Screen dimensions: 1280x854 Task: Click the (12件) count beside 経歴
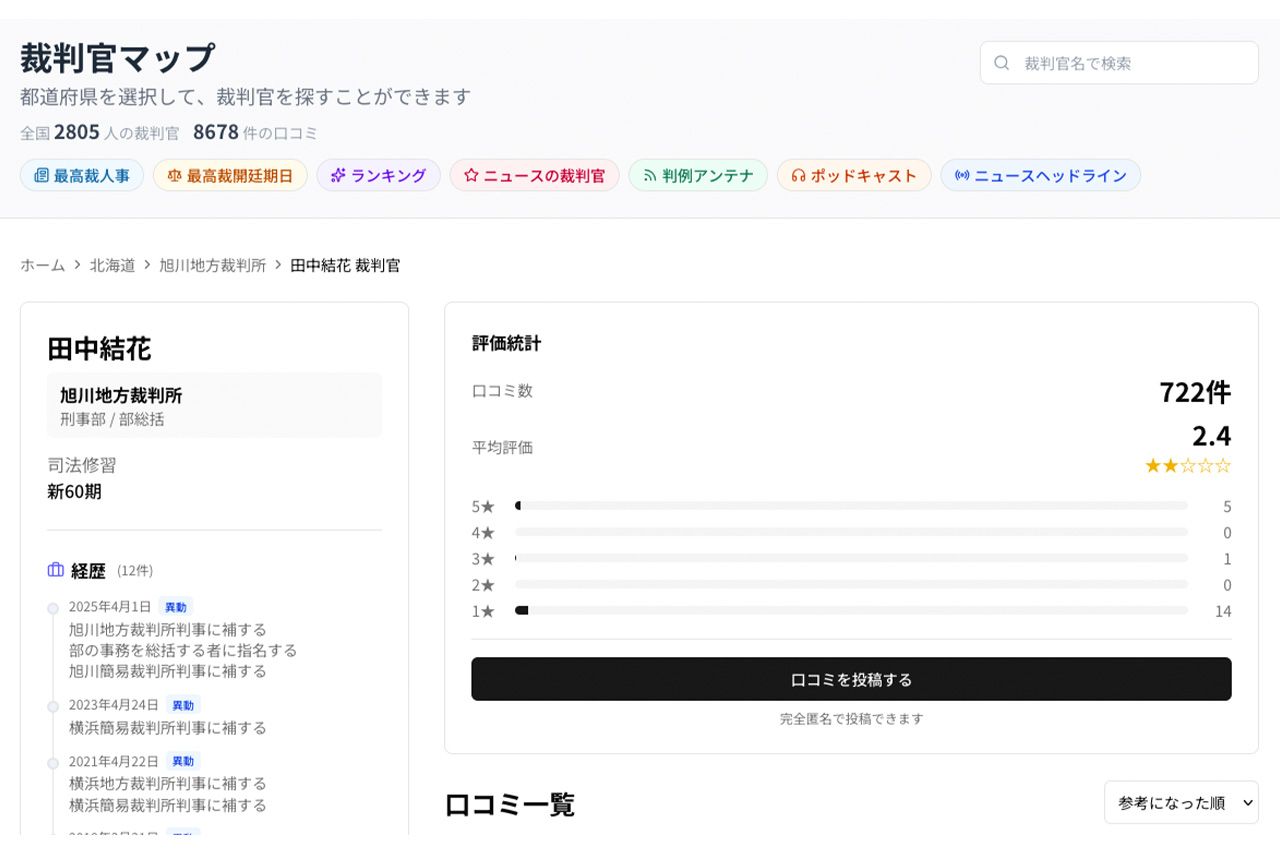click(x=135, y=571)
